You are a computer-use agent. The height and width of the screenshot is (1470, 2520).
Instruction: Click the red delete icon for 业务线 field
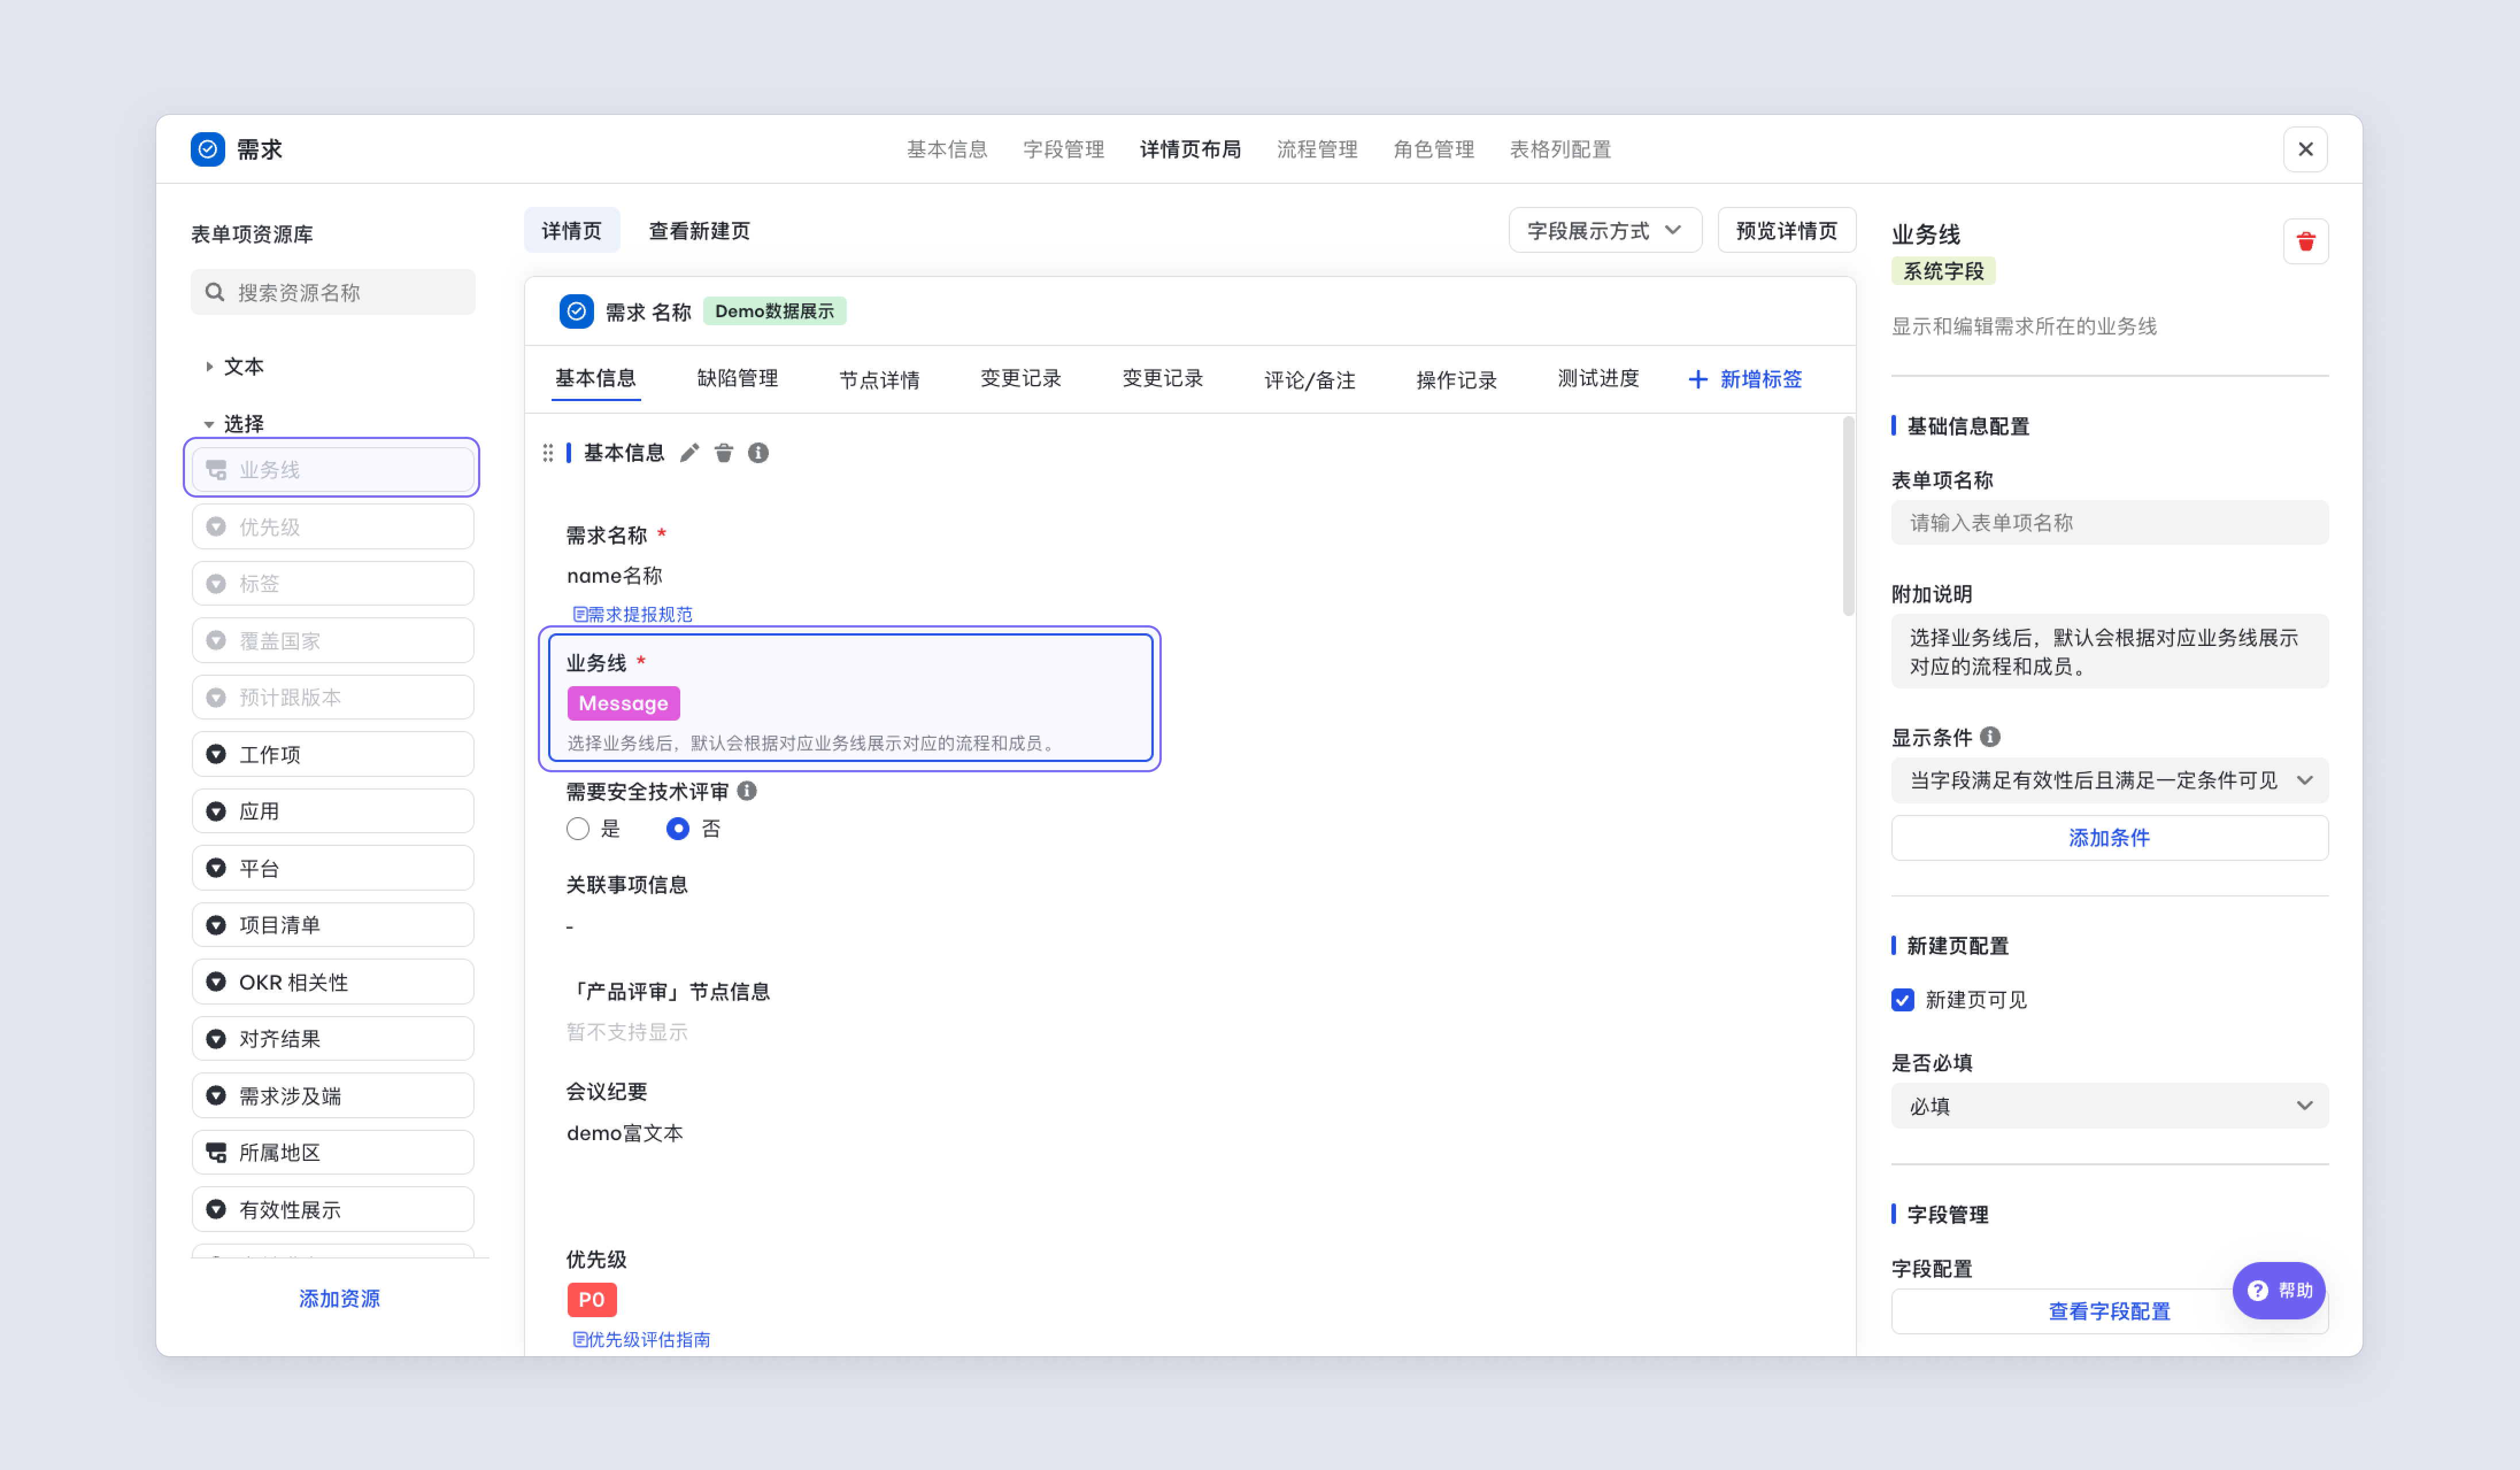pyautogui.click(x=2306, y=241)
